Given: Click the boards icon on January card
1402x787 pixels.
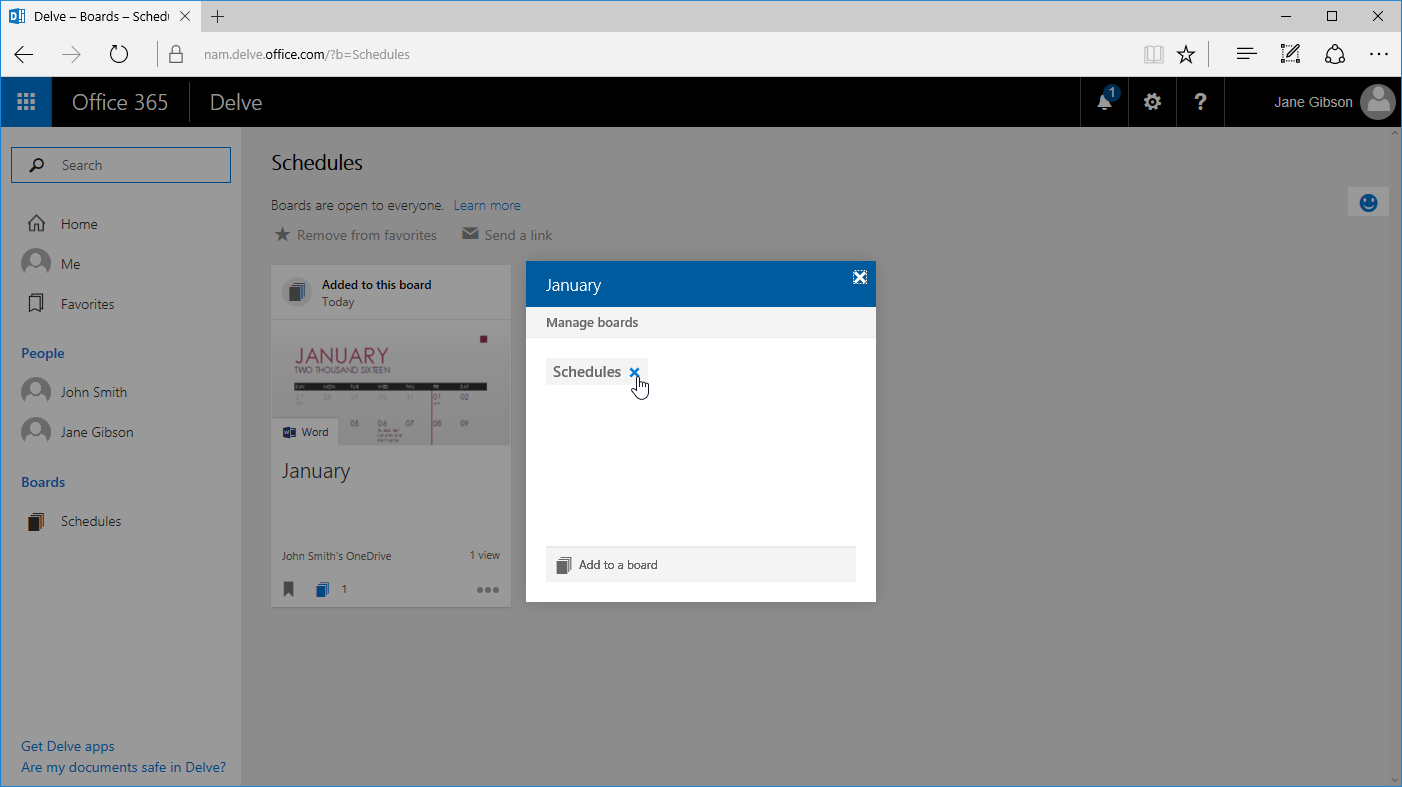Looking at the screenshot, I should [x=322, y=589].
